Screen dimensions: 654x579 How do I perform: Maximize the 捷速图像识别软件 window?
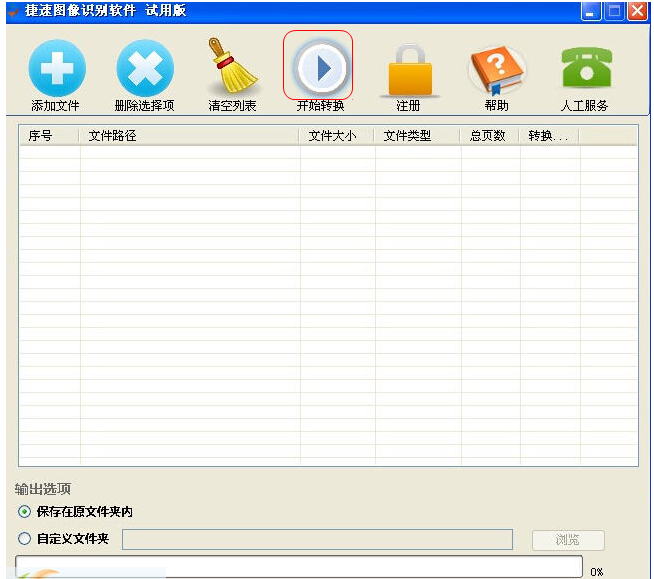tap(614, 11)
